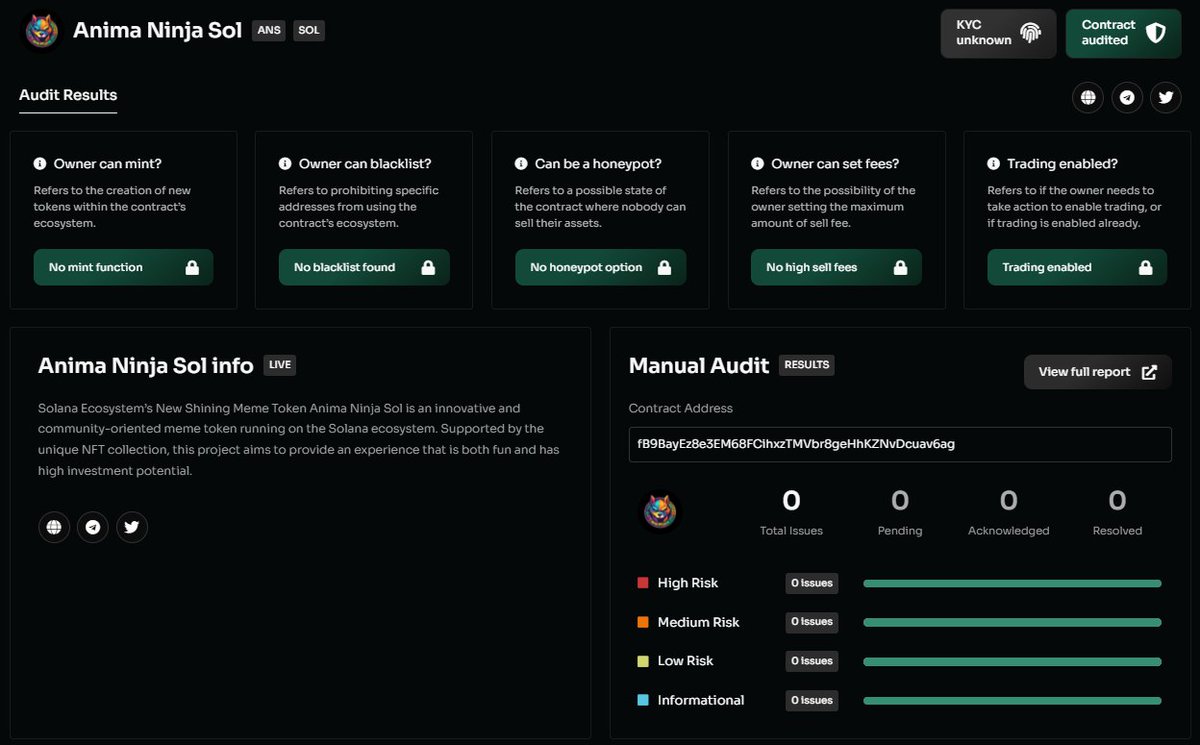Open Telegram icon near Audit Results

coord(1127,98)
